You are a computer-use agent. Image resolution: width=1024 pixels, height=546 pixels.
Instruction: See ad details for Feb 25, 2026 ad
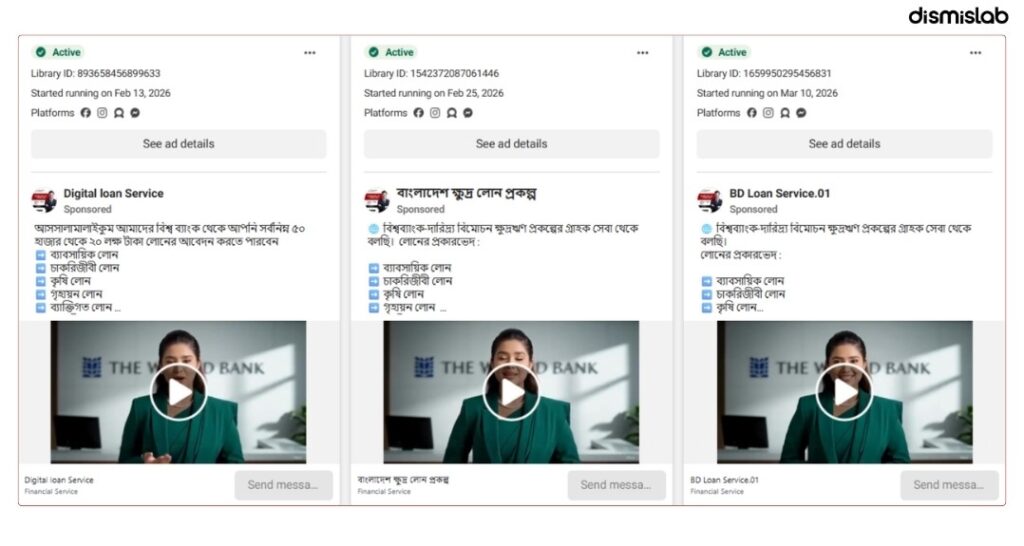pyautogui.click(x=511, y=144)
